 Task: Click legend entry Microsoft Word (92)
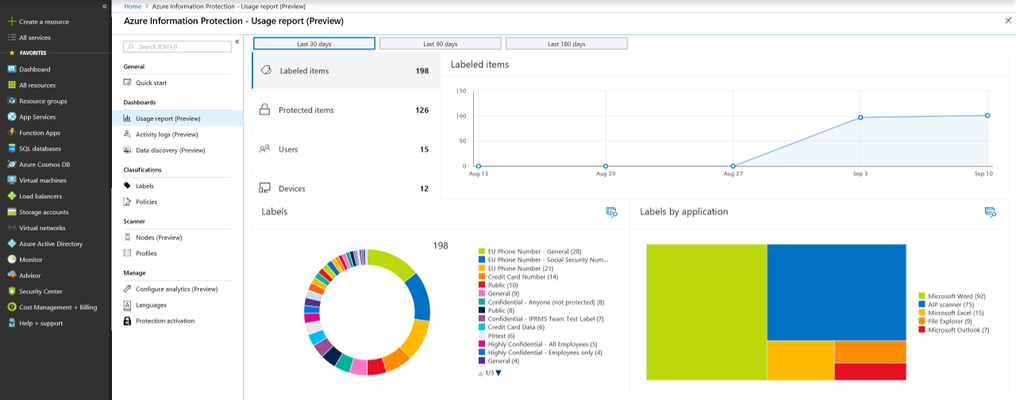952,296
